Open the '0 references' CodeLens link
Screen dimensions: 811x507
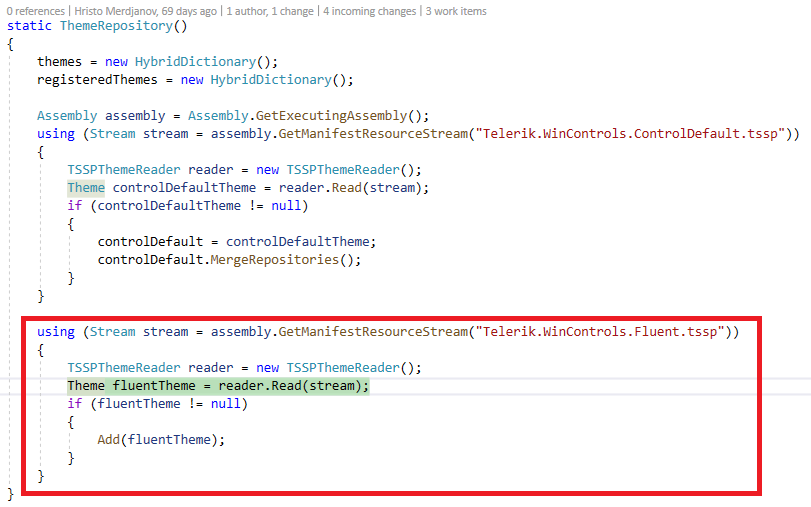pyautogui.click(x=36, y=11)
